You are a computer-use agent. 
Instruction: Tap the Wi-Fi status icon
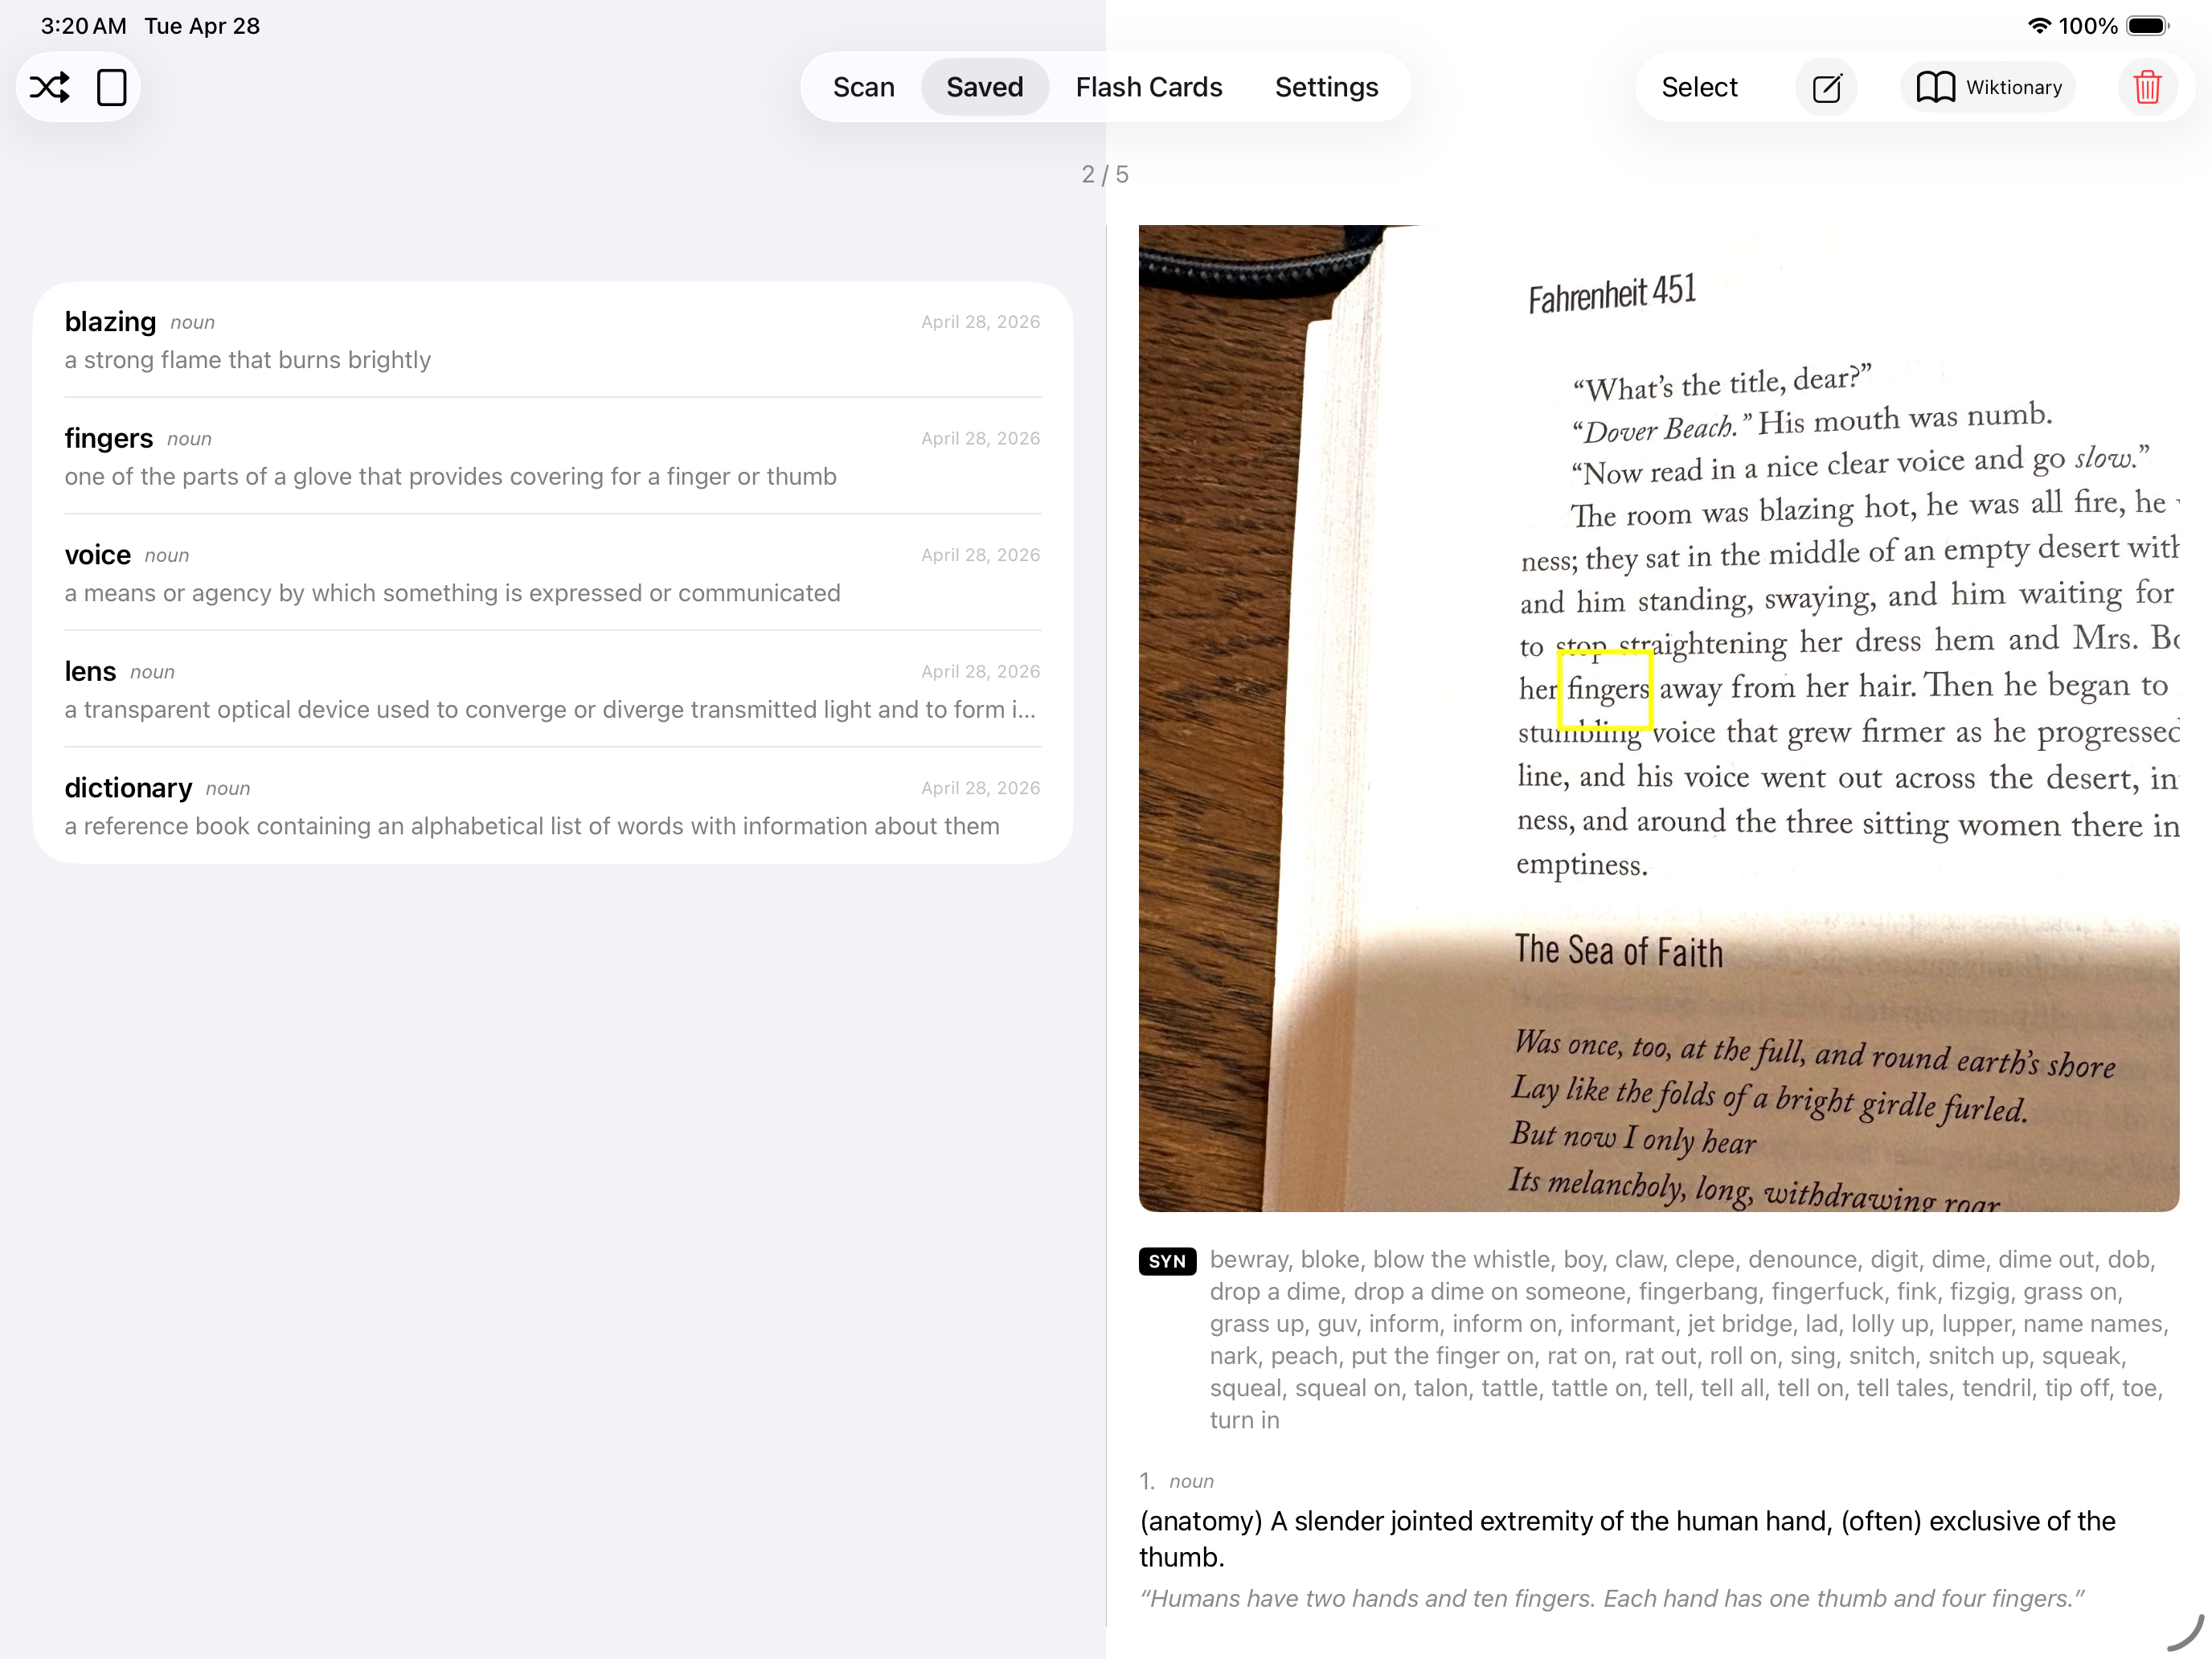pos(2039,26)
